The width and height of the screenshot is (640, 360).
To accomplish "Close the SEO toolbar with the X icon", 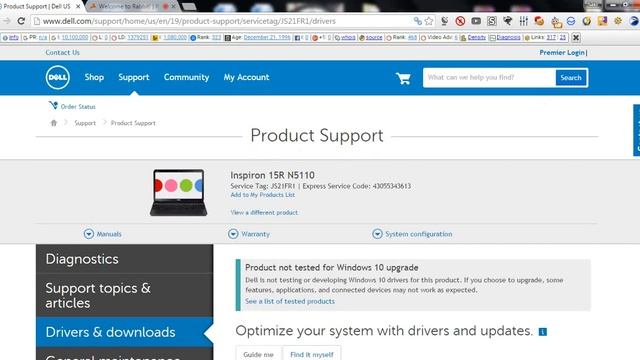I will click(x=576, y=38).
